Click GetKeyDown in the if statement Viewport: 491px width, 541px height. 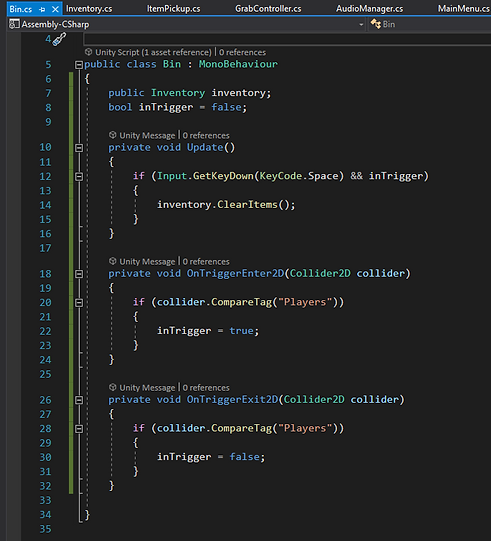click(223, 177)
